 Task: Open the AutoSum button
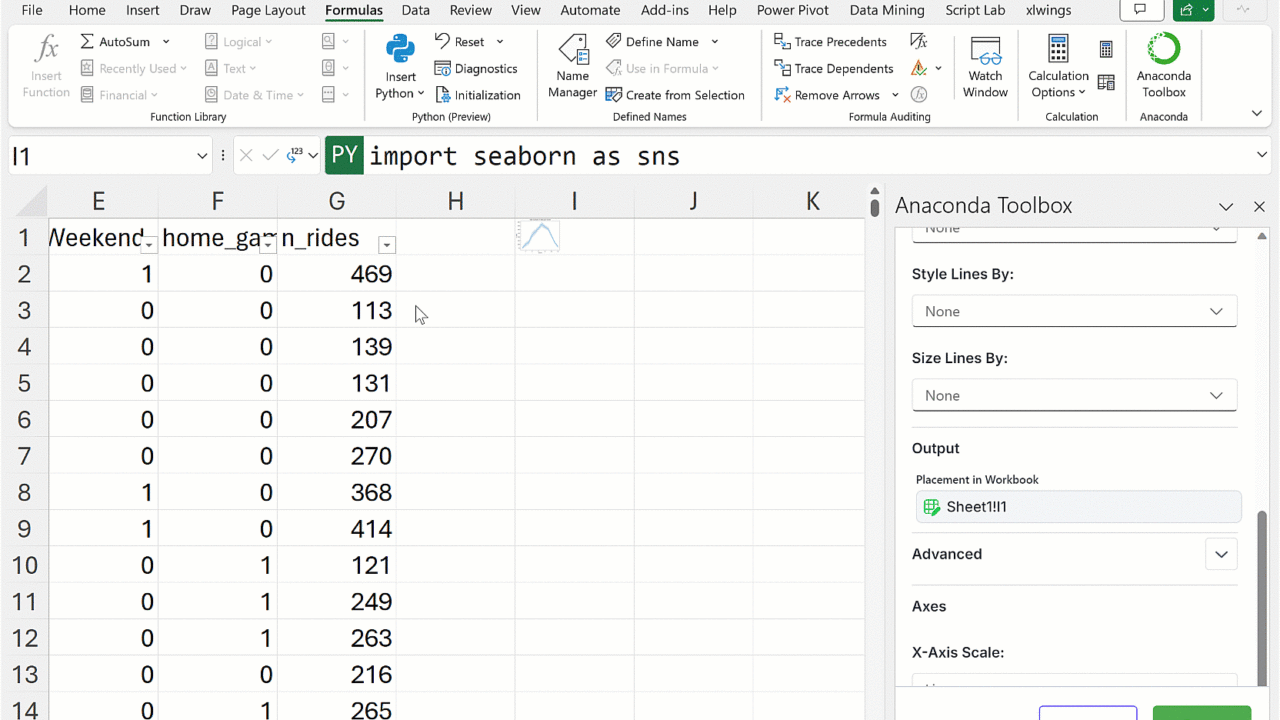point(115,42)
